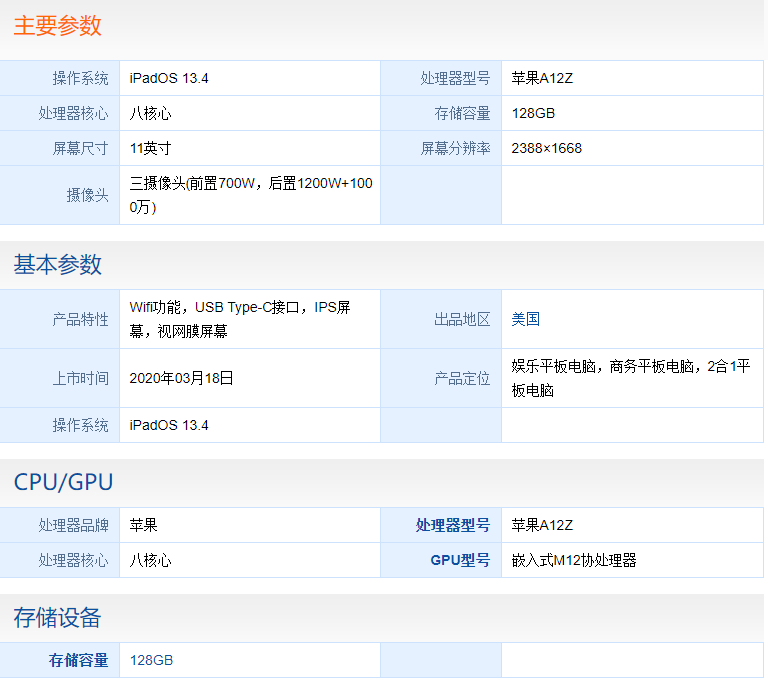The height and width of the screenshot is (683, 768).
Task: Click the 美国 origin region link
Action: coord(526,319)
